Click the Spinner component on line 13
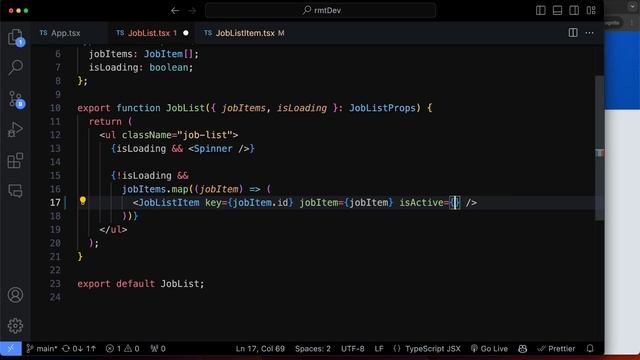The image size is (640, 360). click(213, 149)
